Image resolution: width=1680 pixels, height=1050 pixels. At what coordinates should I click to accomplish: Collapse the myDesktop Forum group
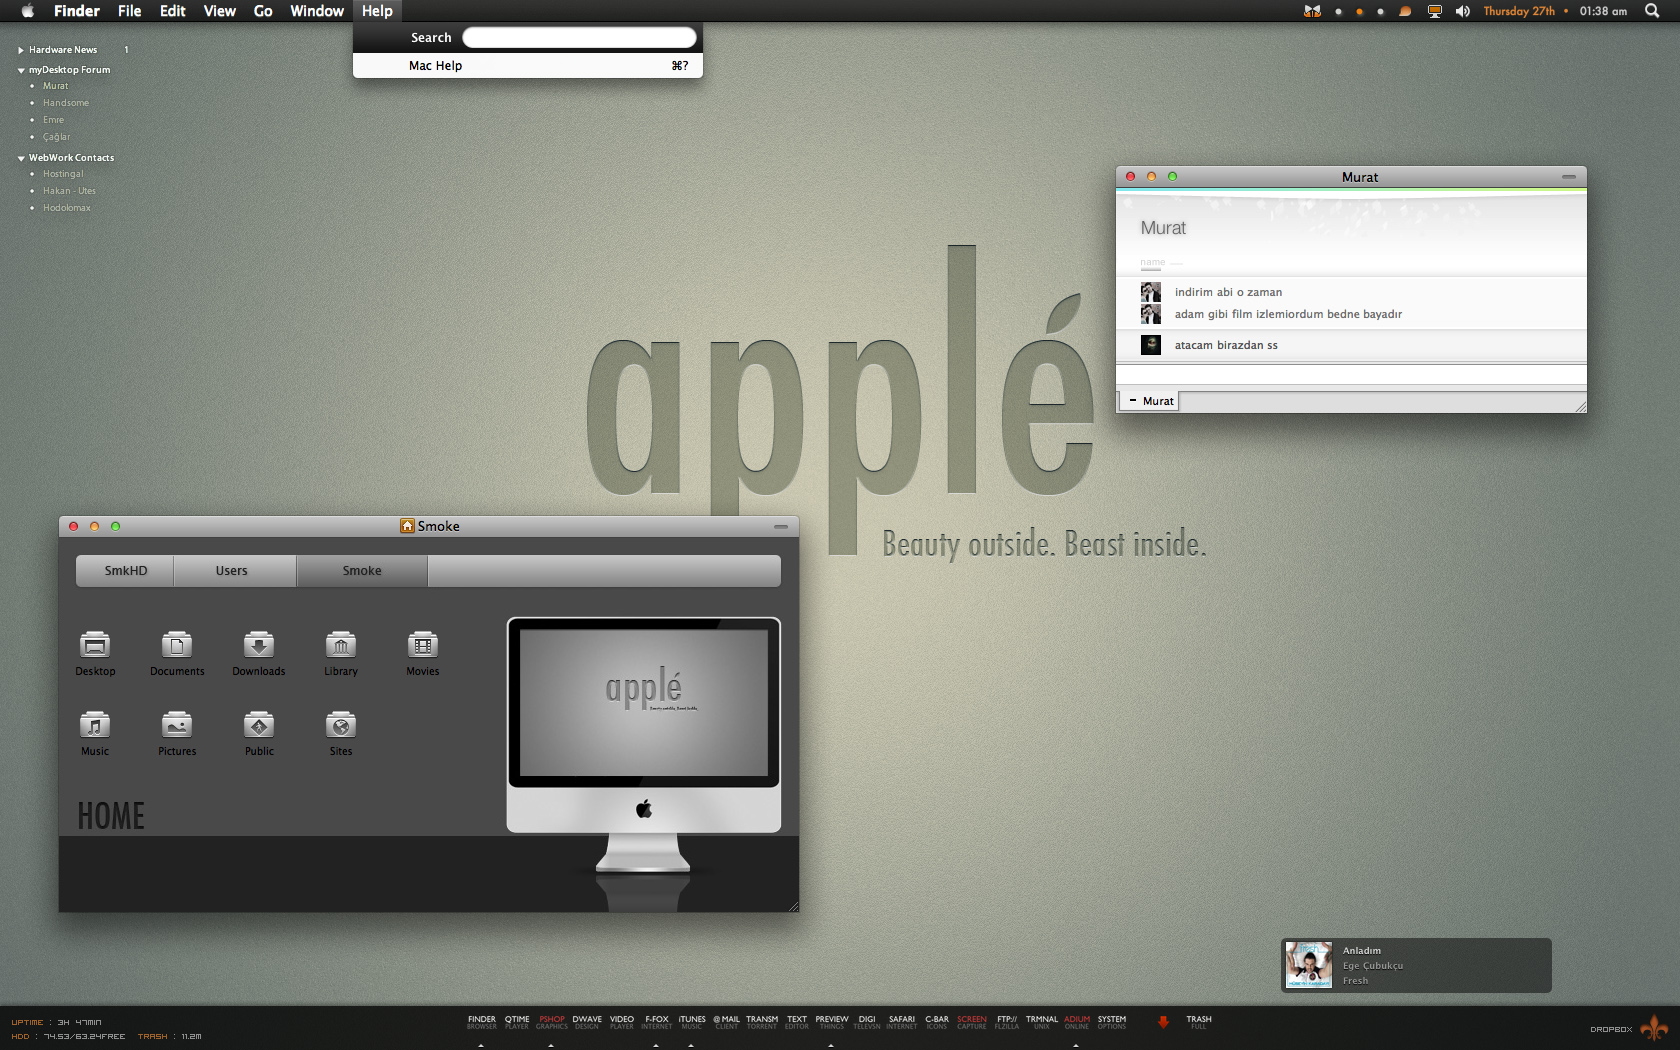pyautogui.click(x=21, y=70)
